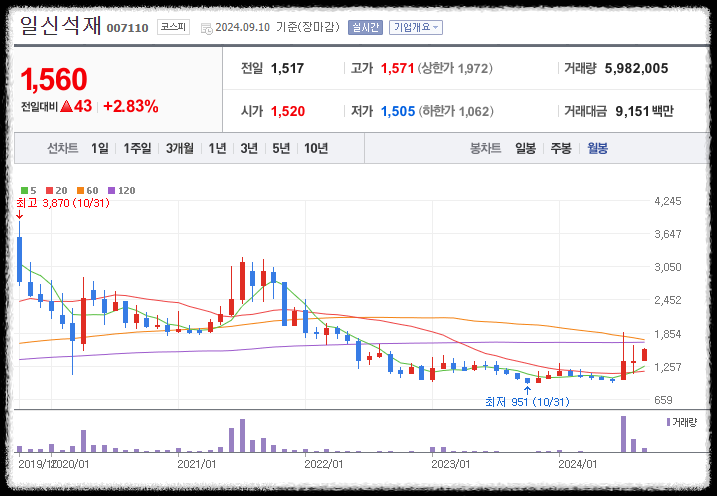
Task: Click the 2024/01 x-axis label
Action: tap(578, 464)
